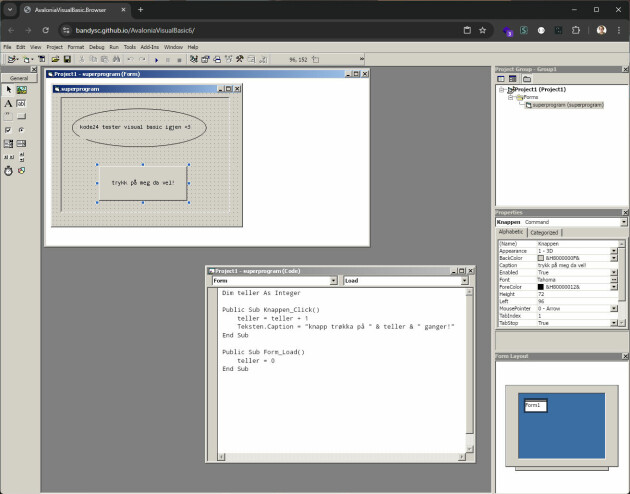Select the Shape tool in toolbox

tap(22, 171)
